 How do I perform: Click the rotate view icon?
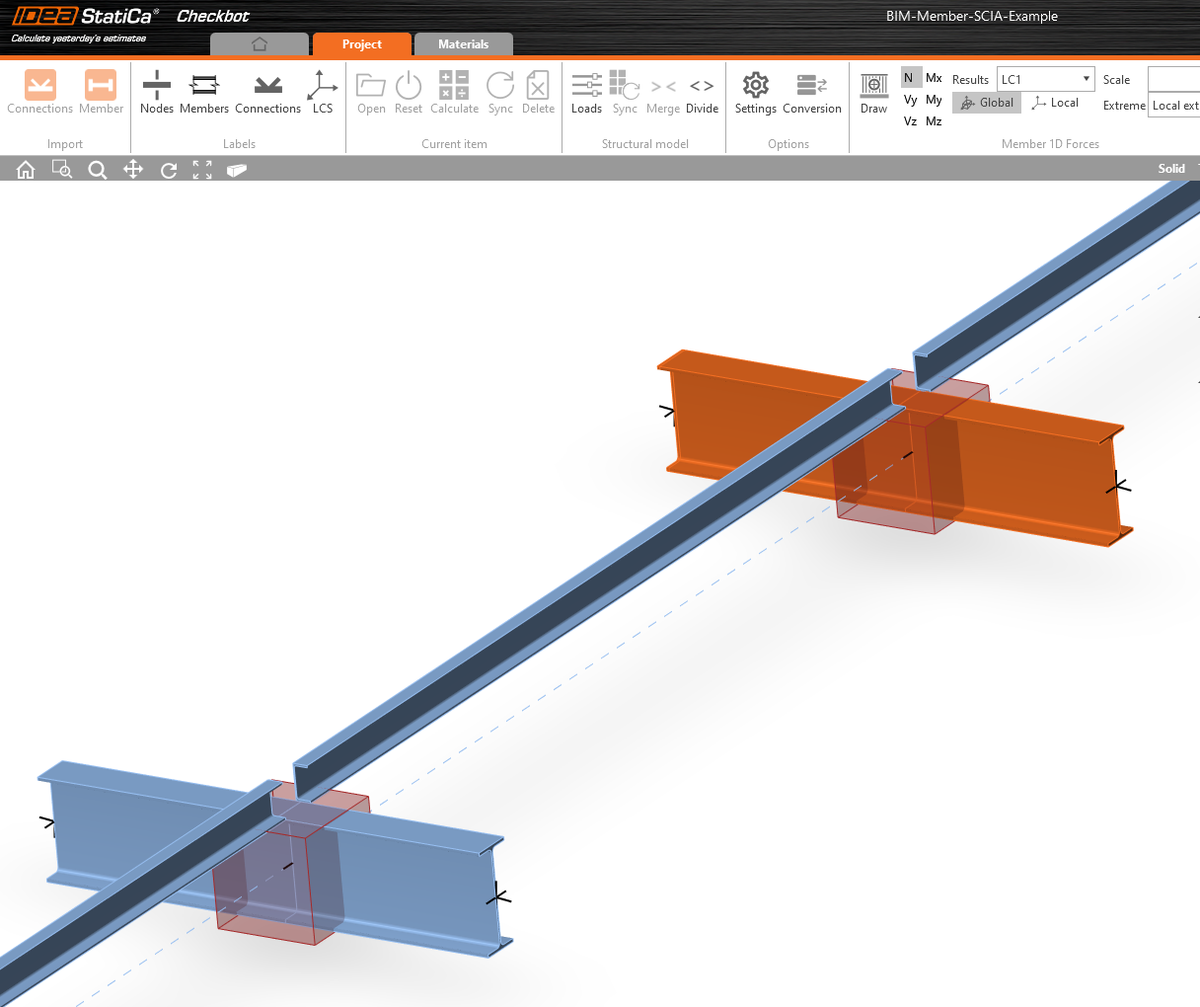pos(167,169)
